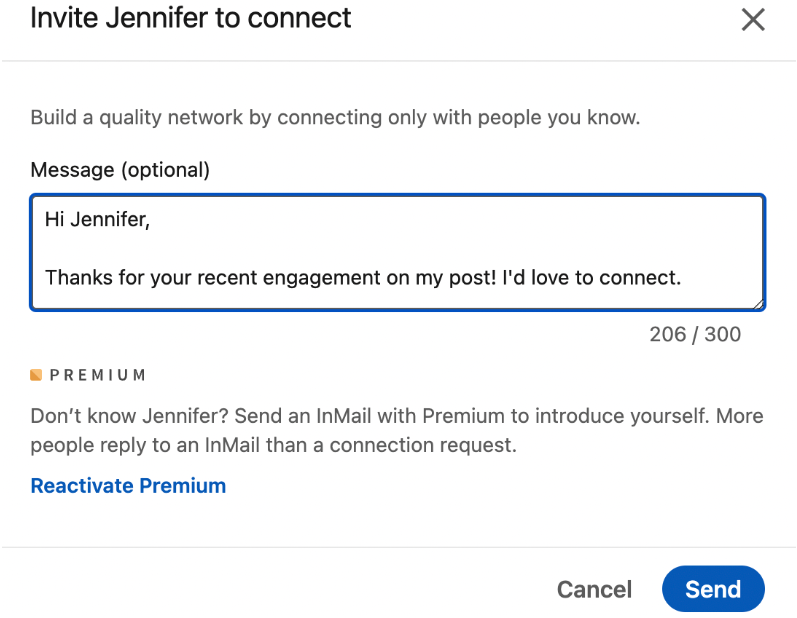
Task: Click the PREMIUM label text
Action: point(97,375)
